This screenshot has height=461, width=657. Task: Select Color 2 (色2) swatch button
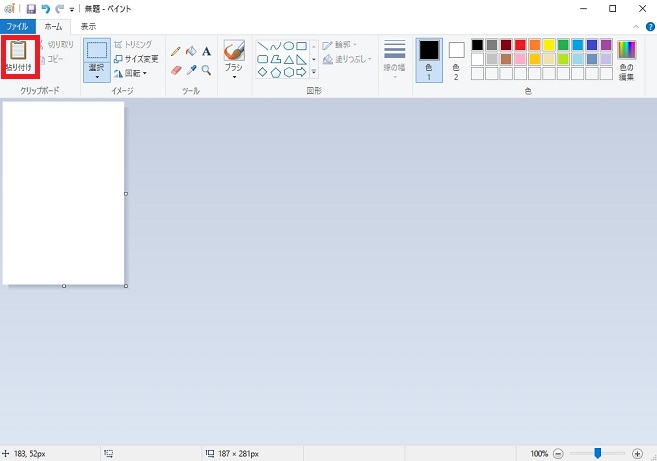456,60
